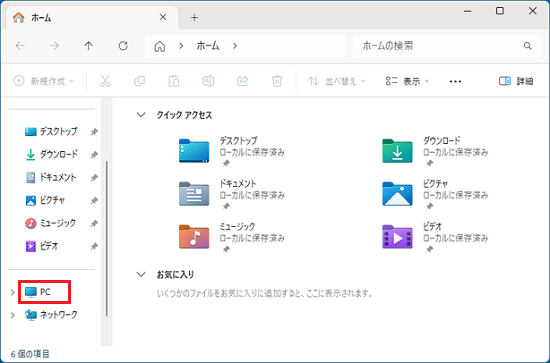
Task: Click the Cut scissors icon
Action: (x=105, y=81)
